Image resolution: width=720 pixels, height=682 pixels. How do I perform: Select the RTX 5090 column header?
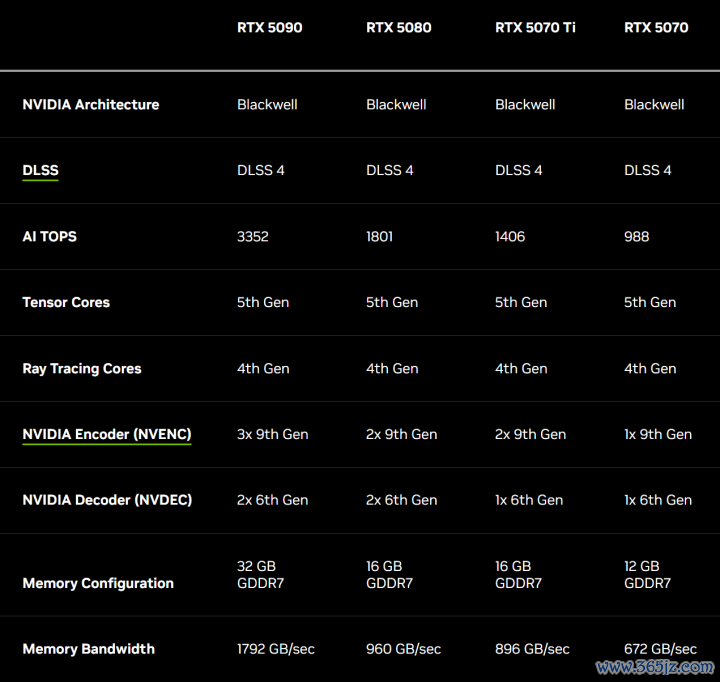[270, 28]
